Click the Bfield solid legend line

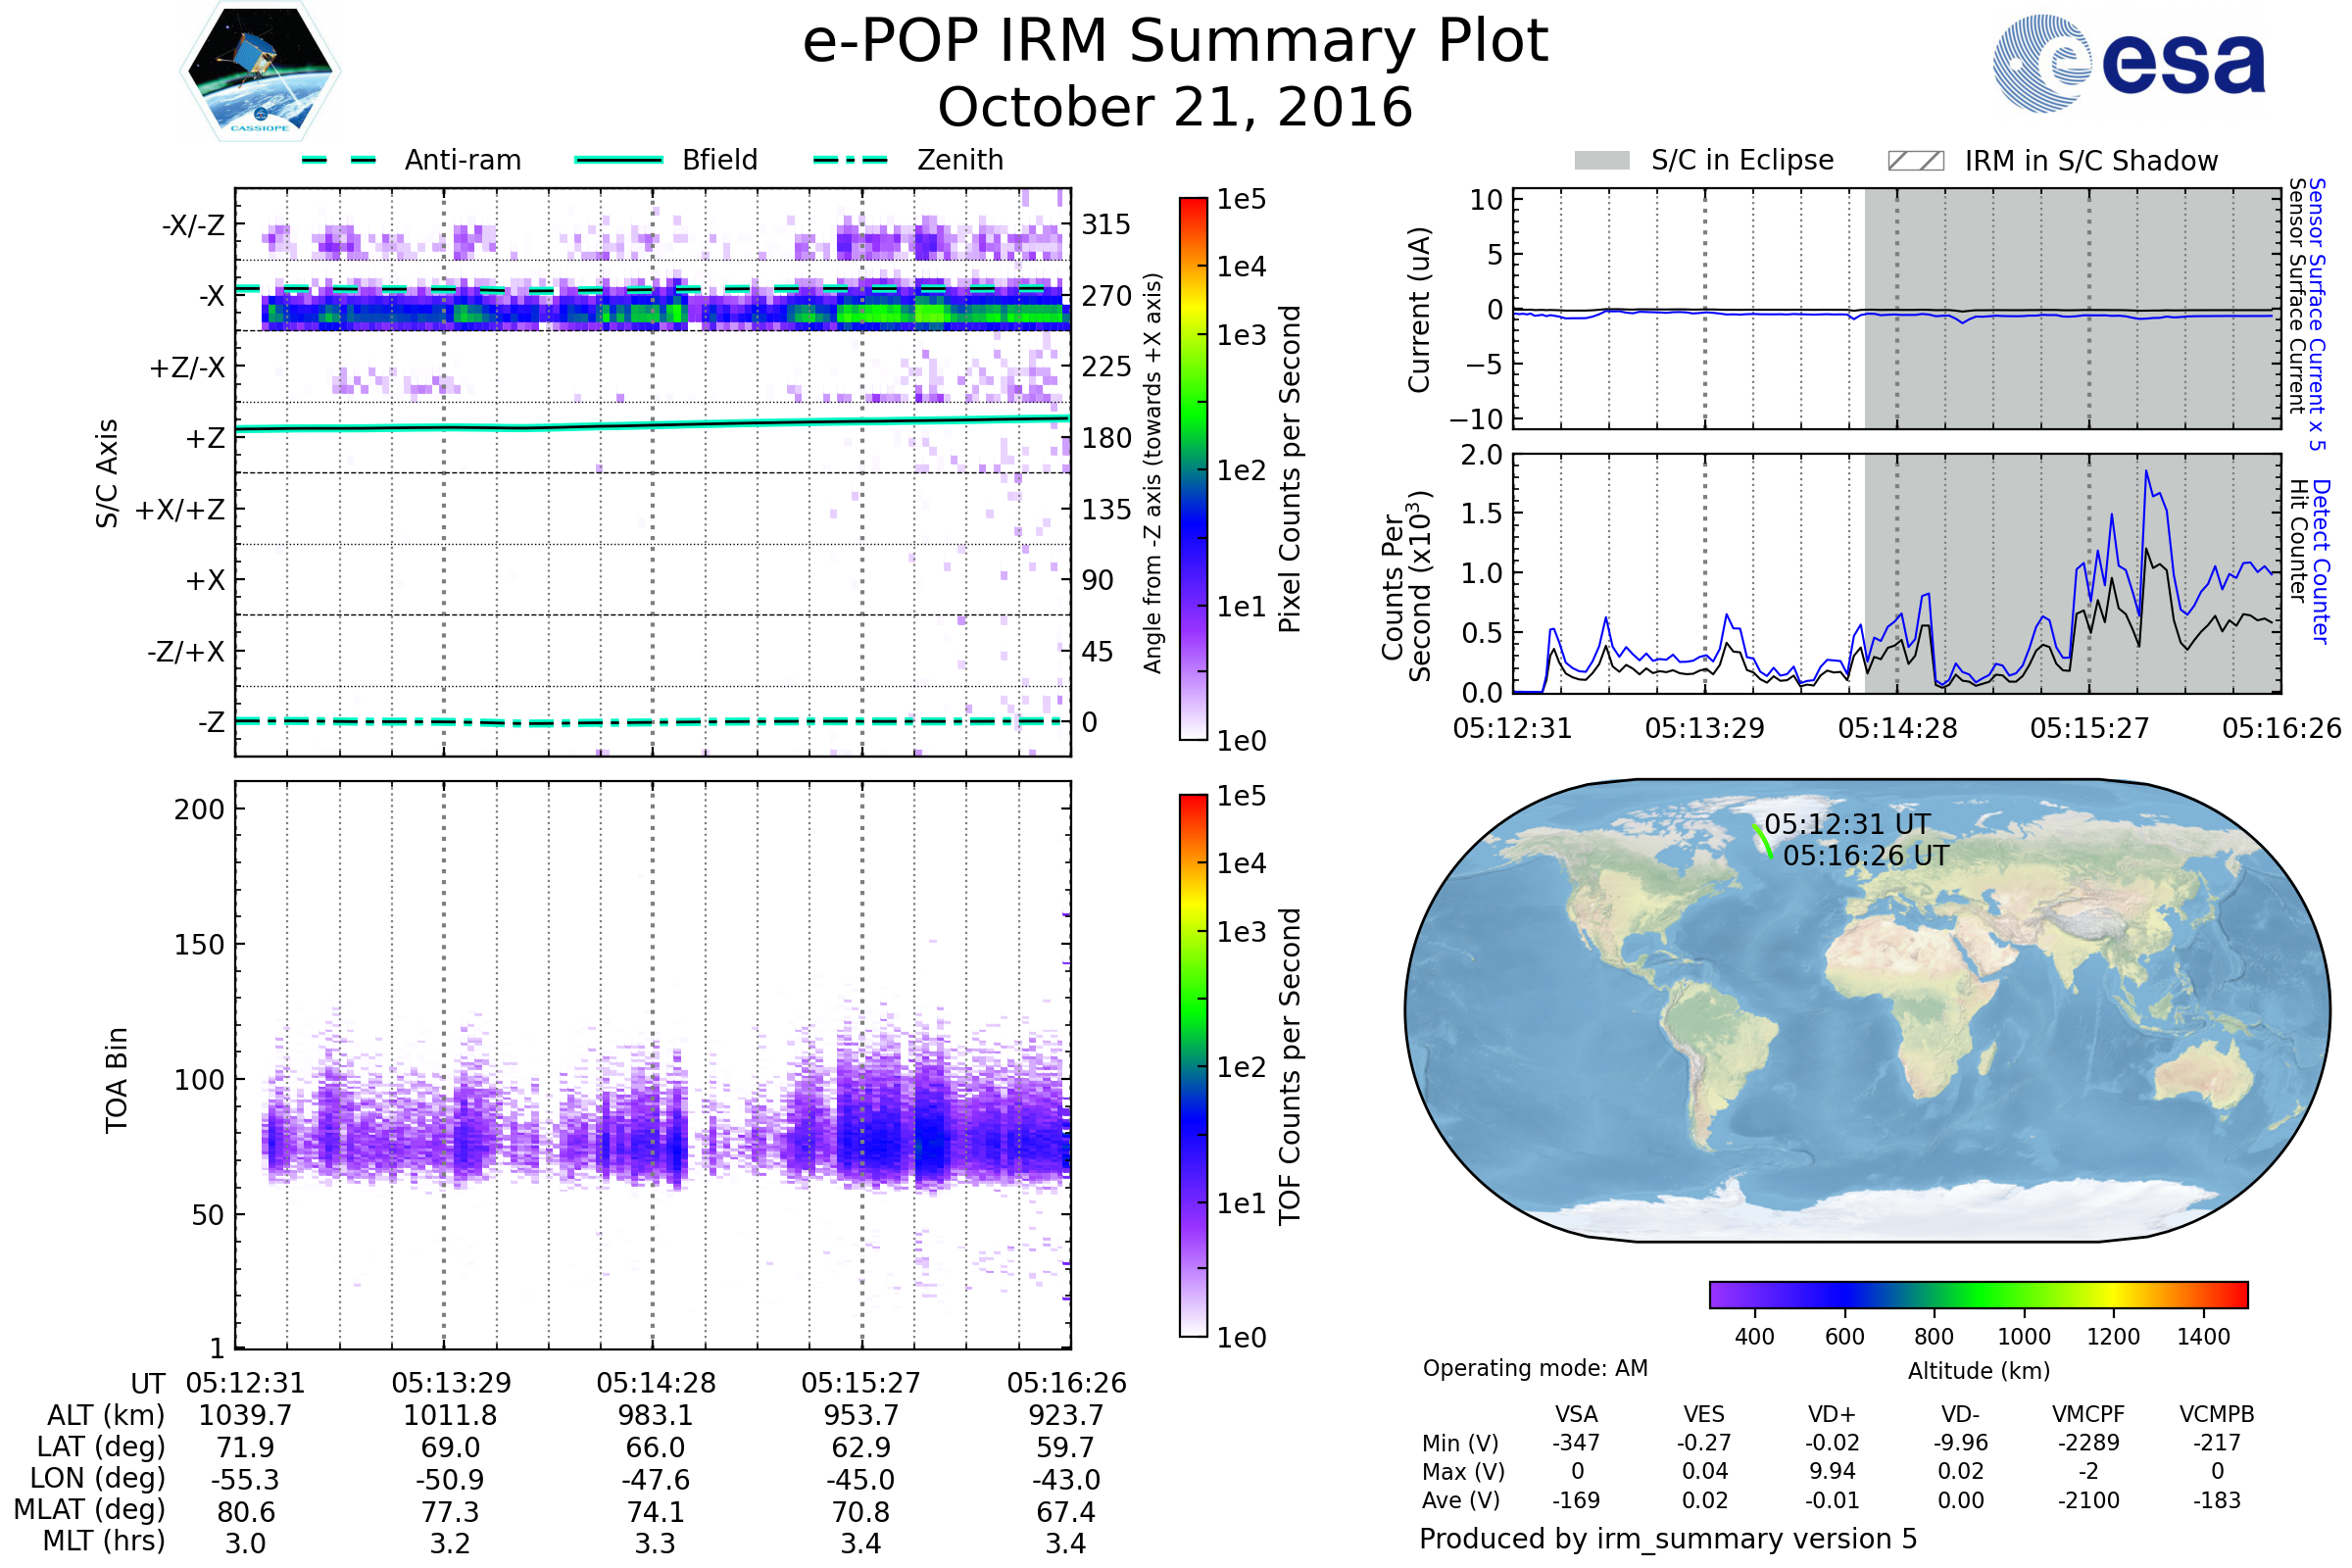pos(618,160)
